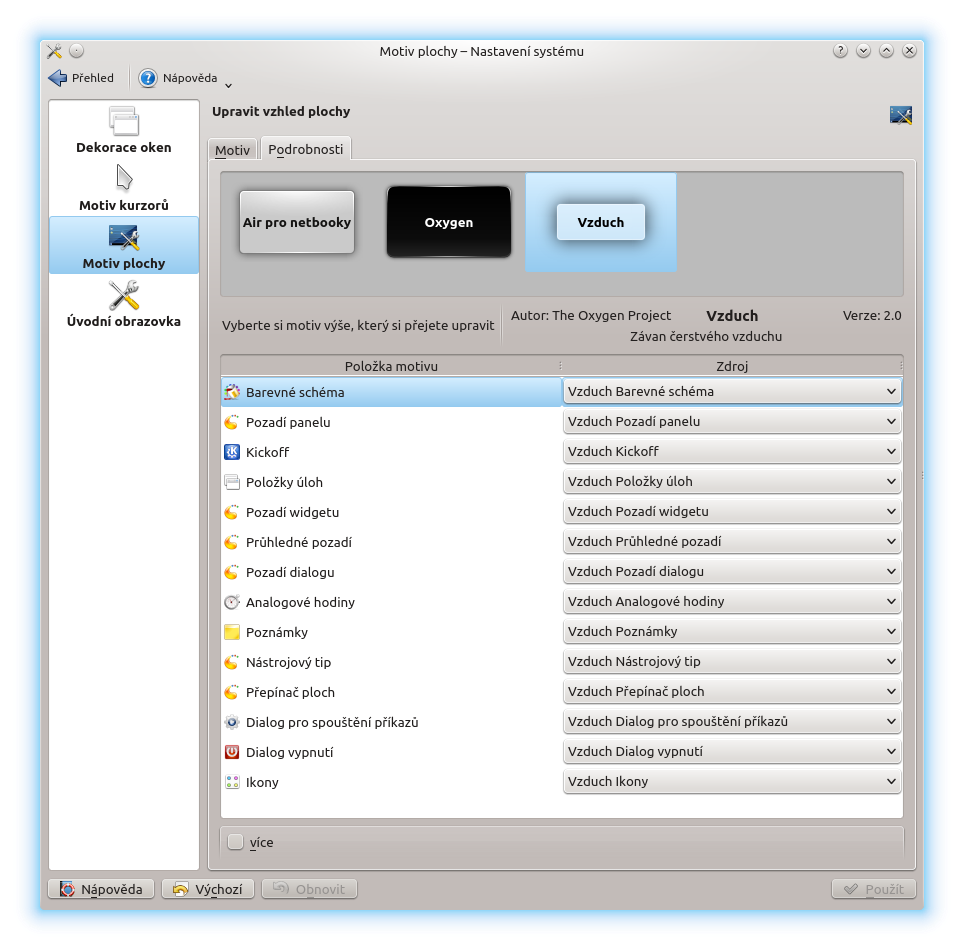Click the Analogové hodiny clock icon
964x950 pixels.
232,602
